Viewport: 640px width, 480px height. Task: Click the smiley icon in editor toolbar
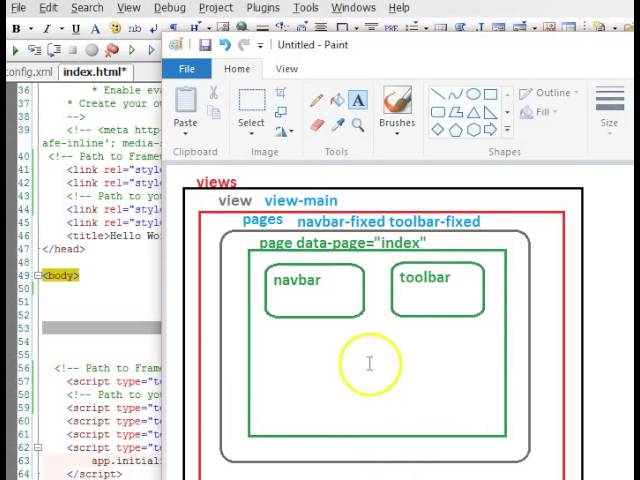116,28
